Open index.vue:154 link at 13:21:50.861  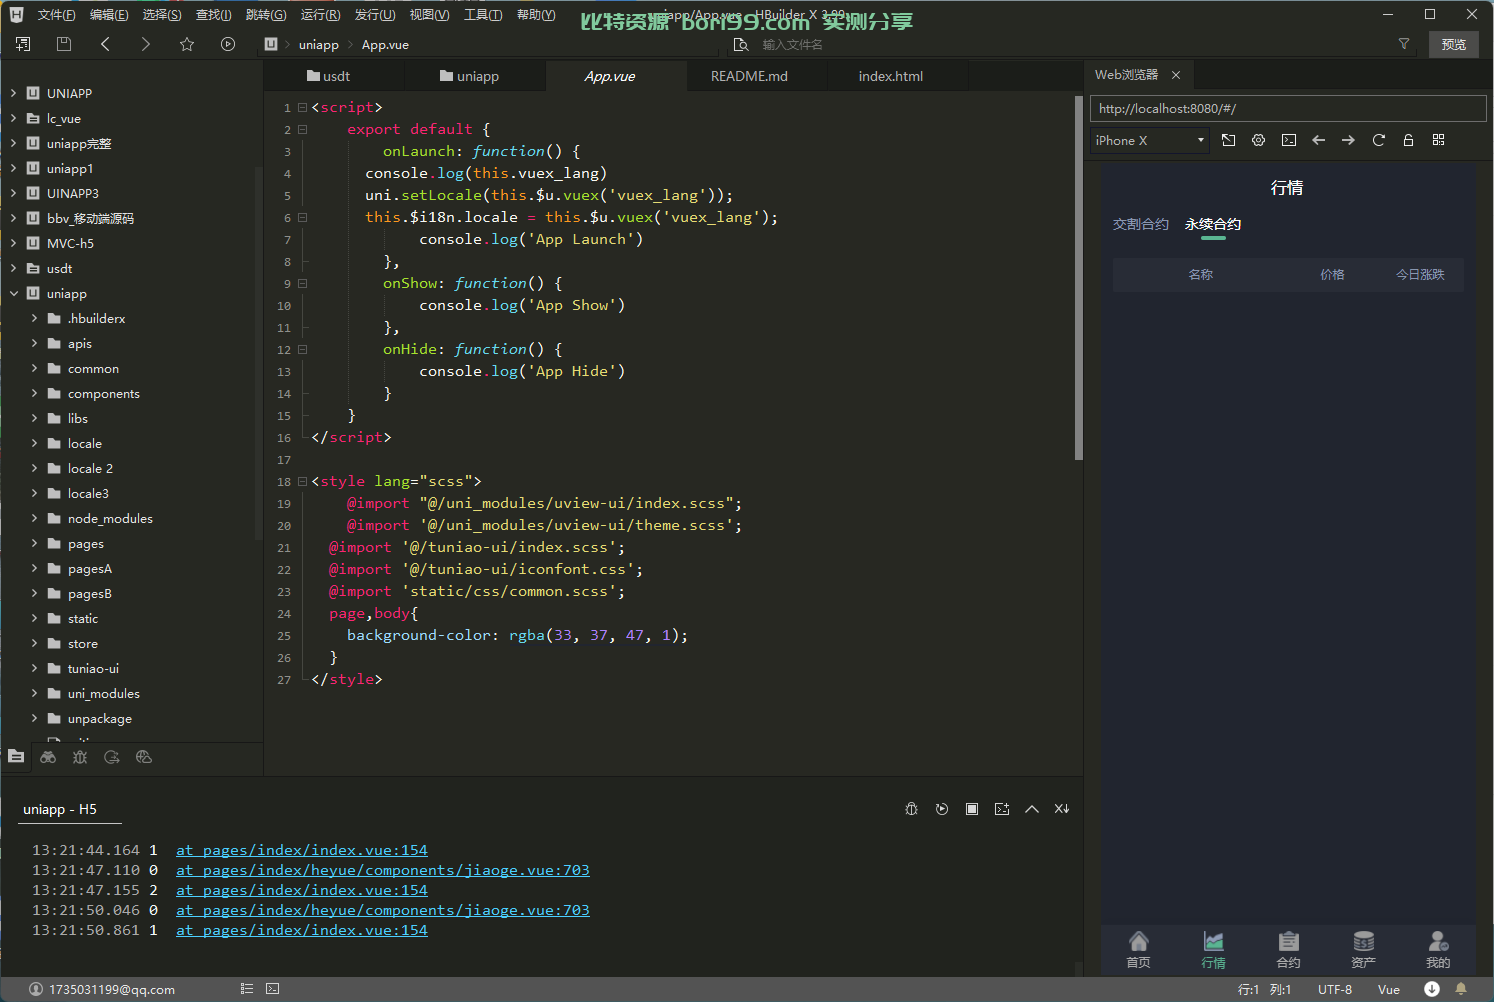pyautogui.click(x=302, y=930)
